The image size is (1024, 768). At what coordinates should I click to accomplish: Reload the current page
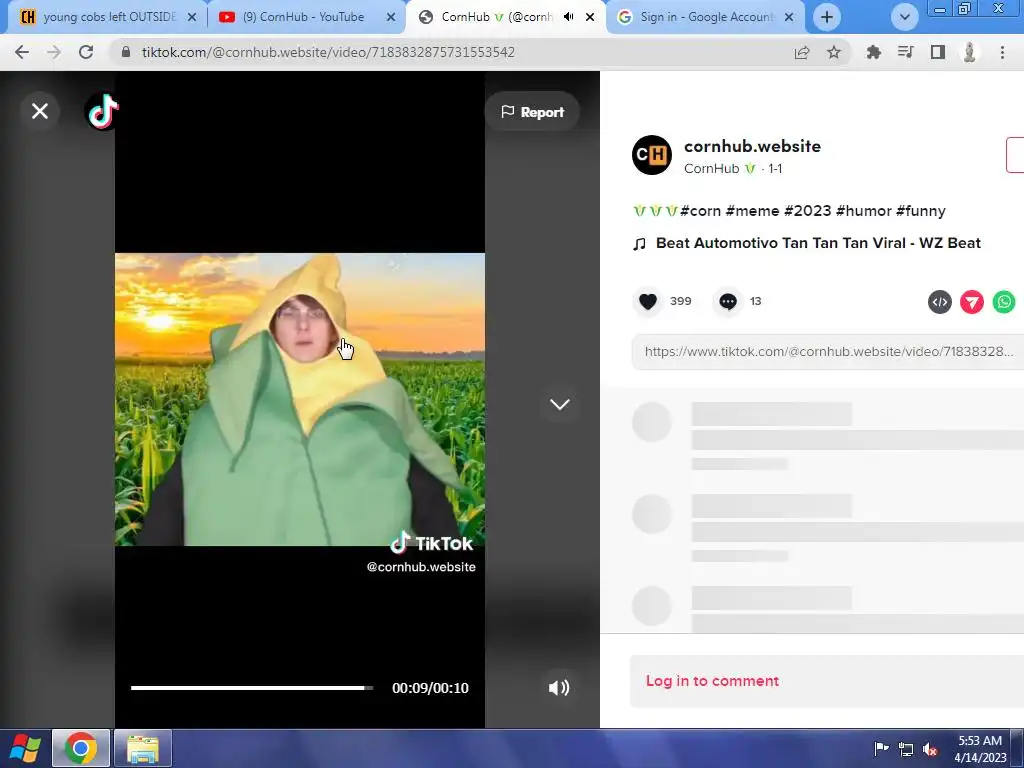click(x=86, y=52)
